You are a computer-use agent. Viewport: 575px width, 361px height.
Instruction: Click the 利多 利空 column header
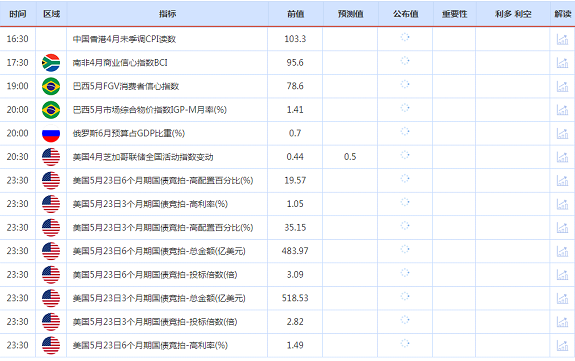tap(513, 14)
